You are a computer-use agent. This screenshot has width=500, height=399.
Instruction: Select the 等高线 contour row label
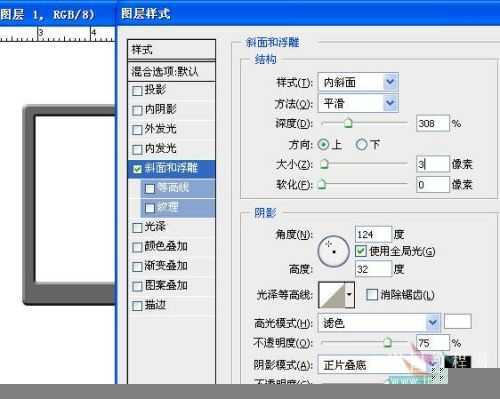(173, 187)
